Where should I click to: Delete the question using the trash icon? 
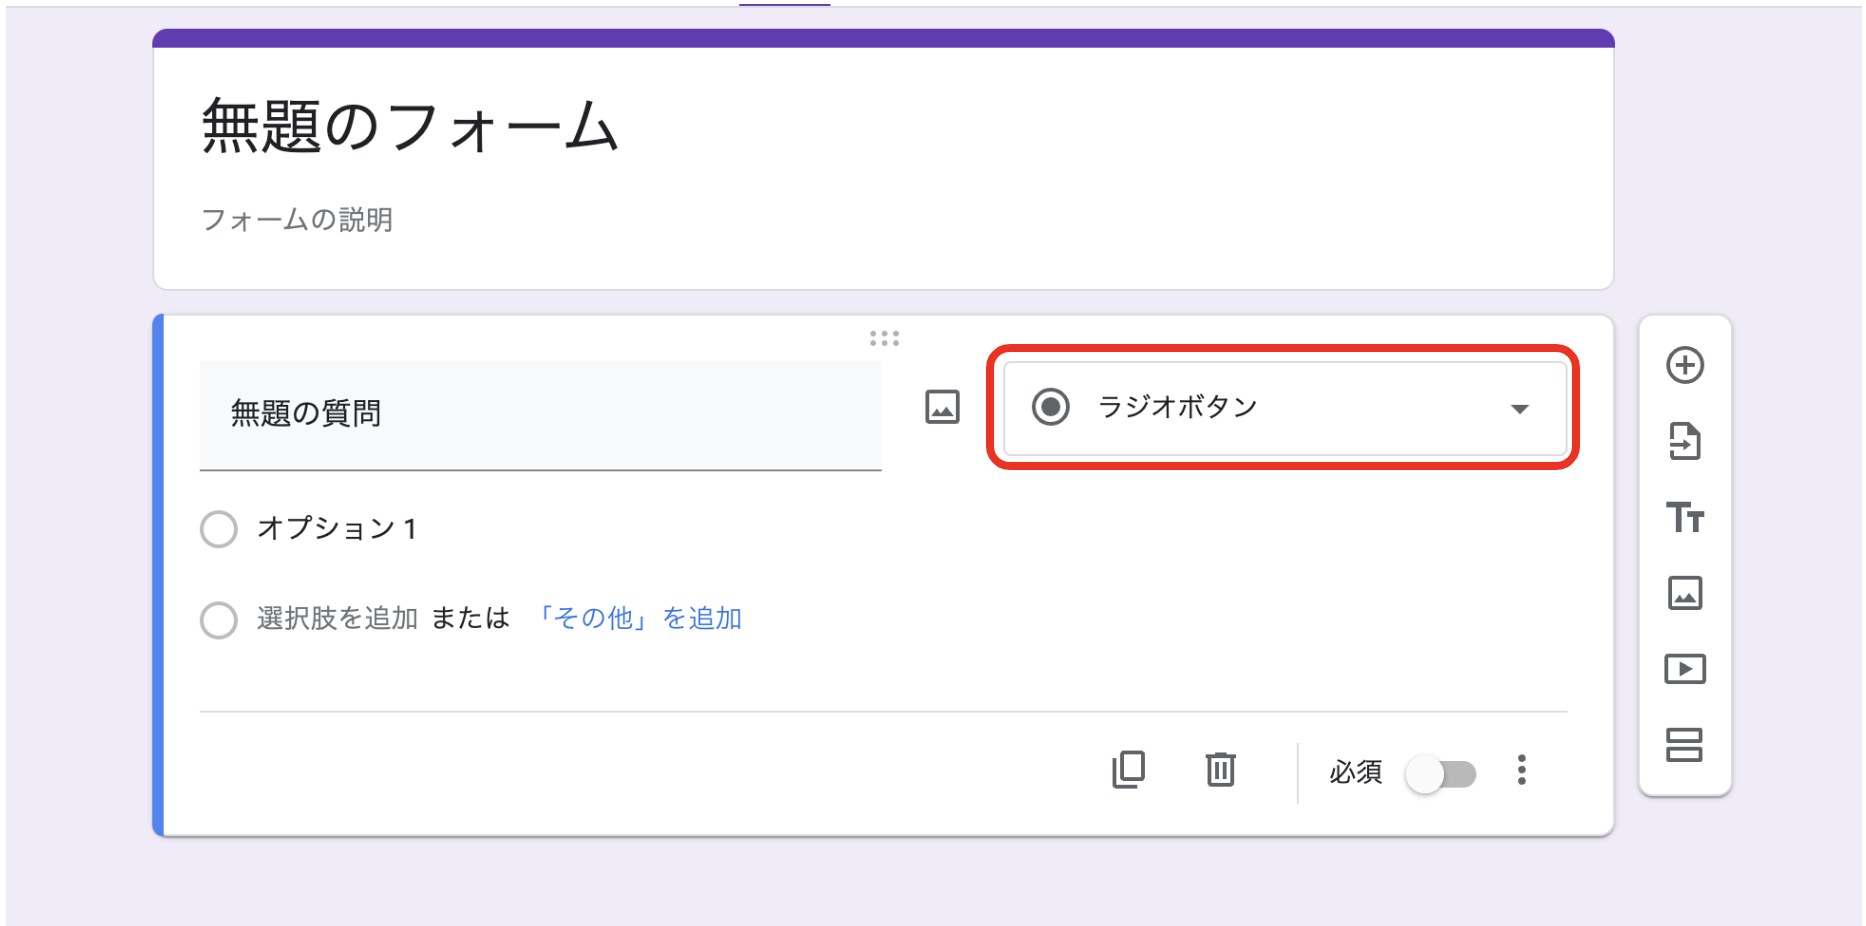pyautogui.click(x=1220, y=770)
